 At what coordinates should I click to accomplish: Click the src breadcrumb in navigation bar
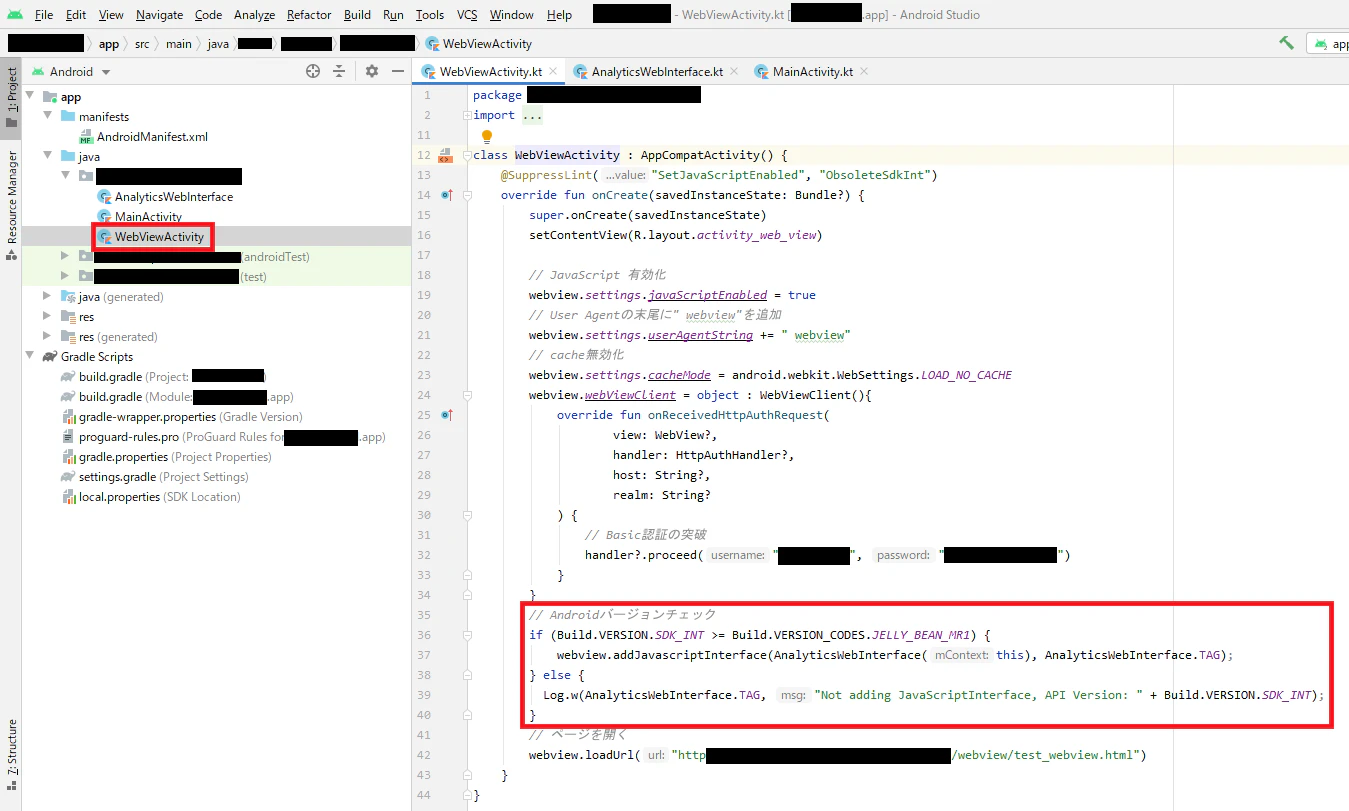(142, 43)
